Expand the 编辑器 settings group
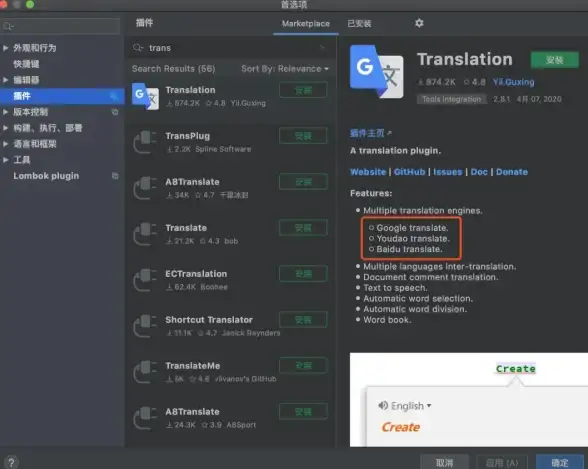Screen dimensions: 588x469 click(5, 80)
